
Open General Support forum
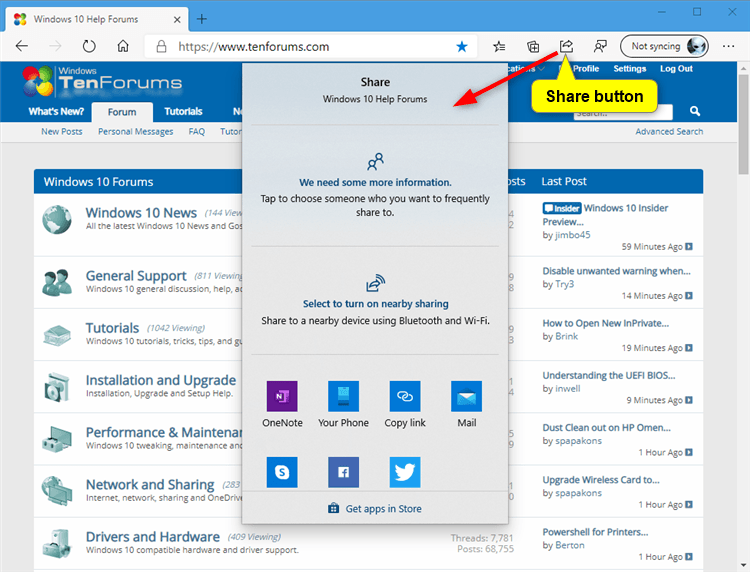(x=136, y=275)
